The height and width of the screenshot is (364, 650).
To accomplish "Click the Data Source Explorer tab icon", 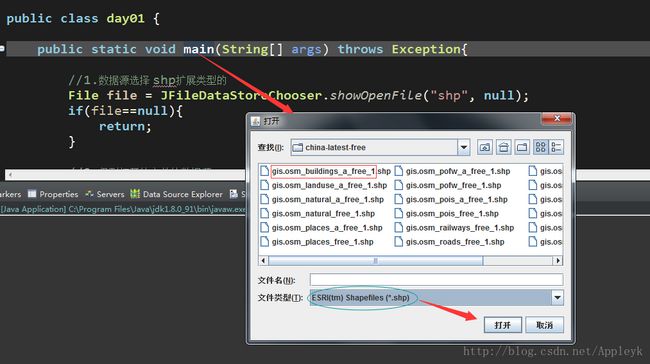I will click(x=135, y=194).
